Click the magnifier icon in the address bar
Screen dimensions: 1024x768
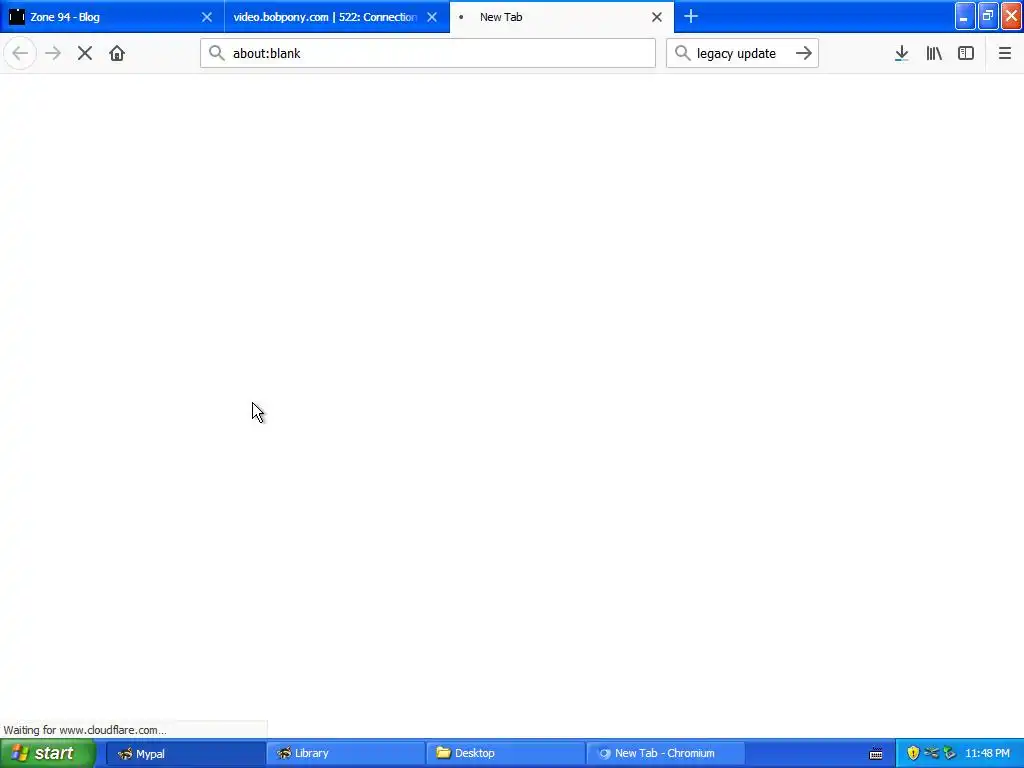216,53
